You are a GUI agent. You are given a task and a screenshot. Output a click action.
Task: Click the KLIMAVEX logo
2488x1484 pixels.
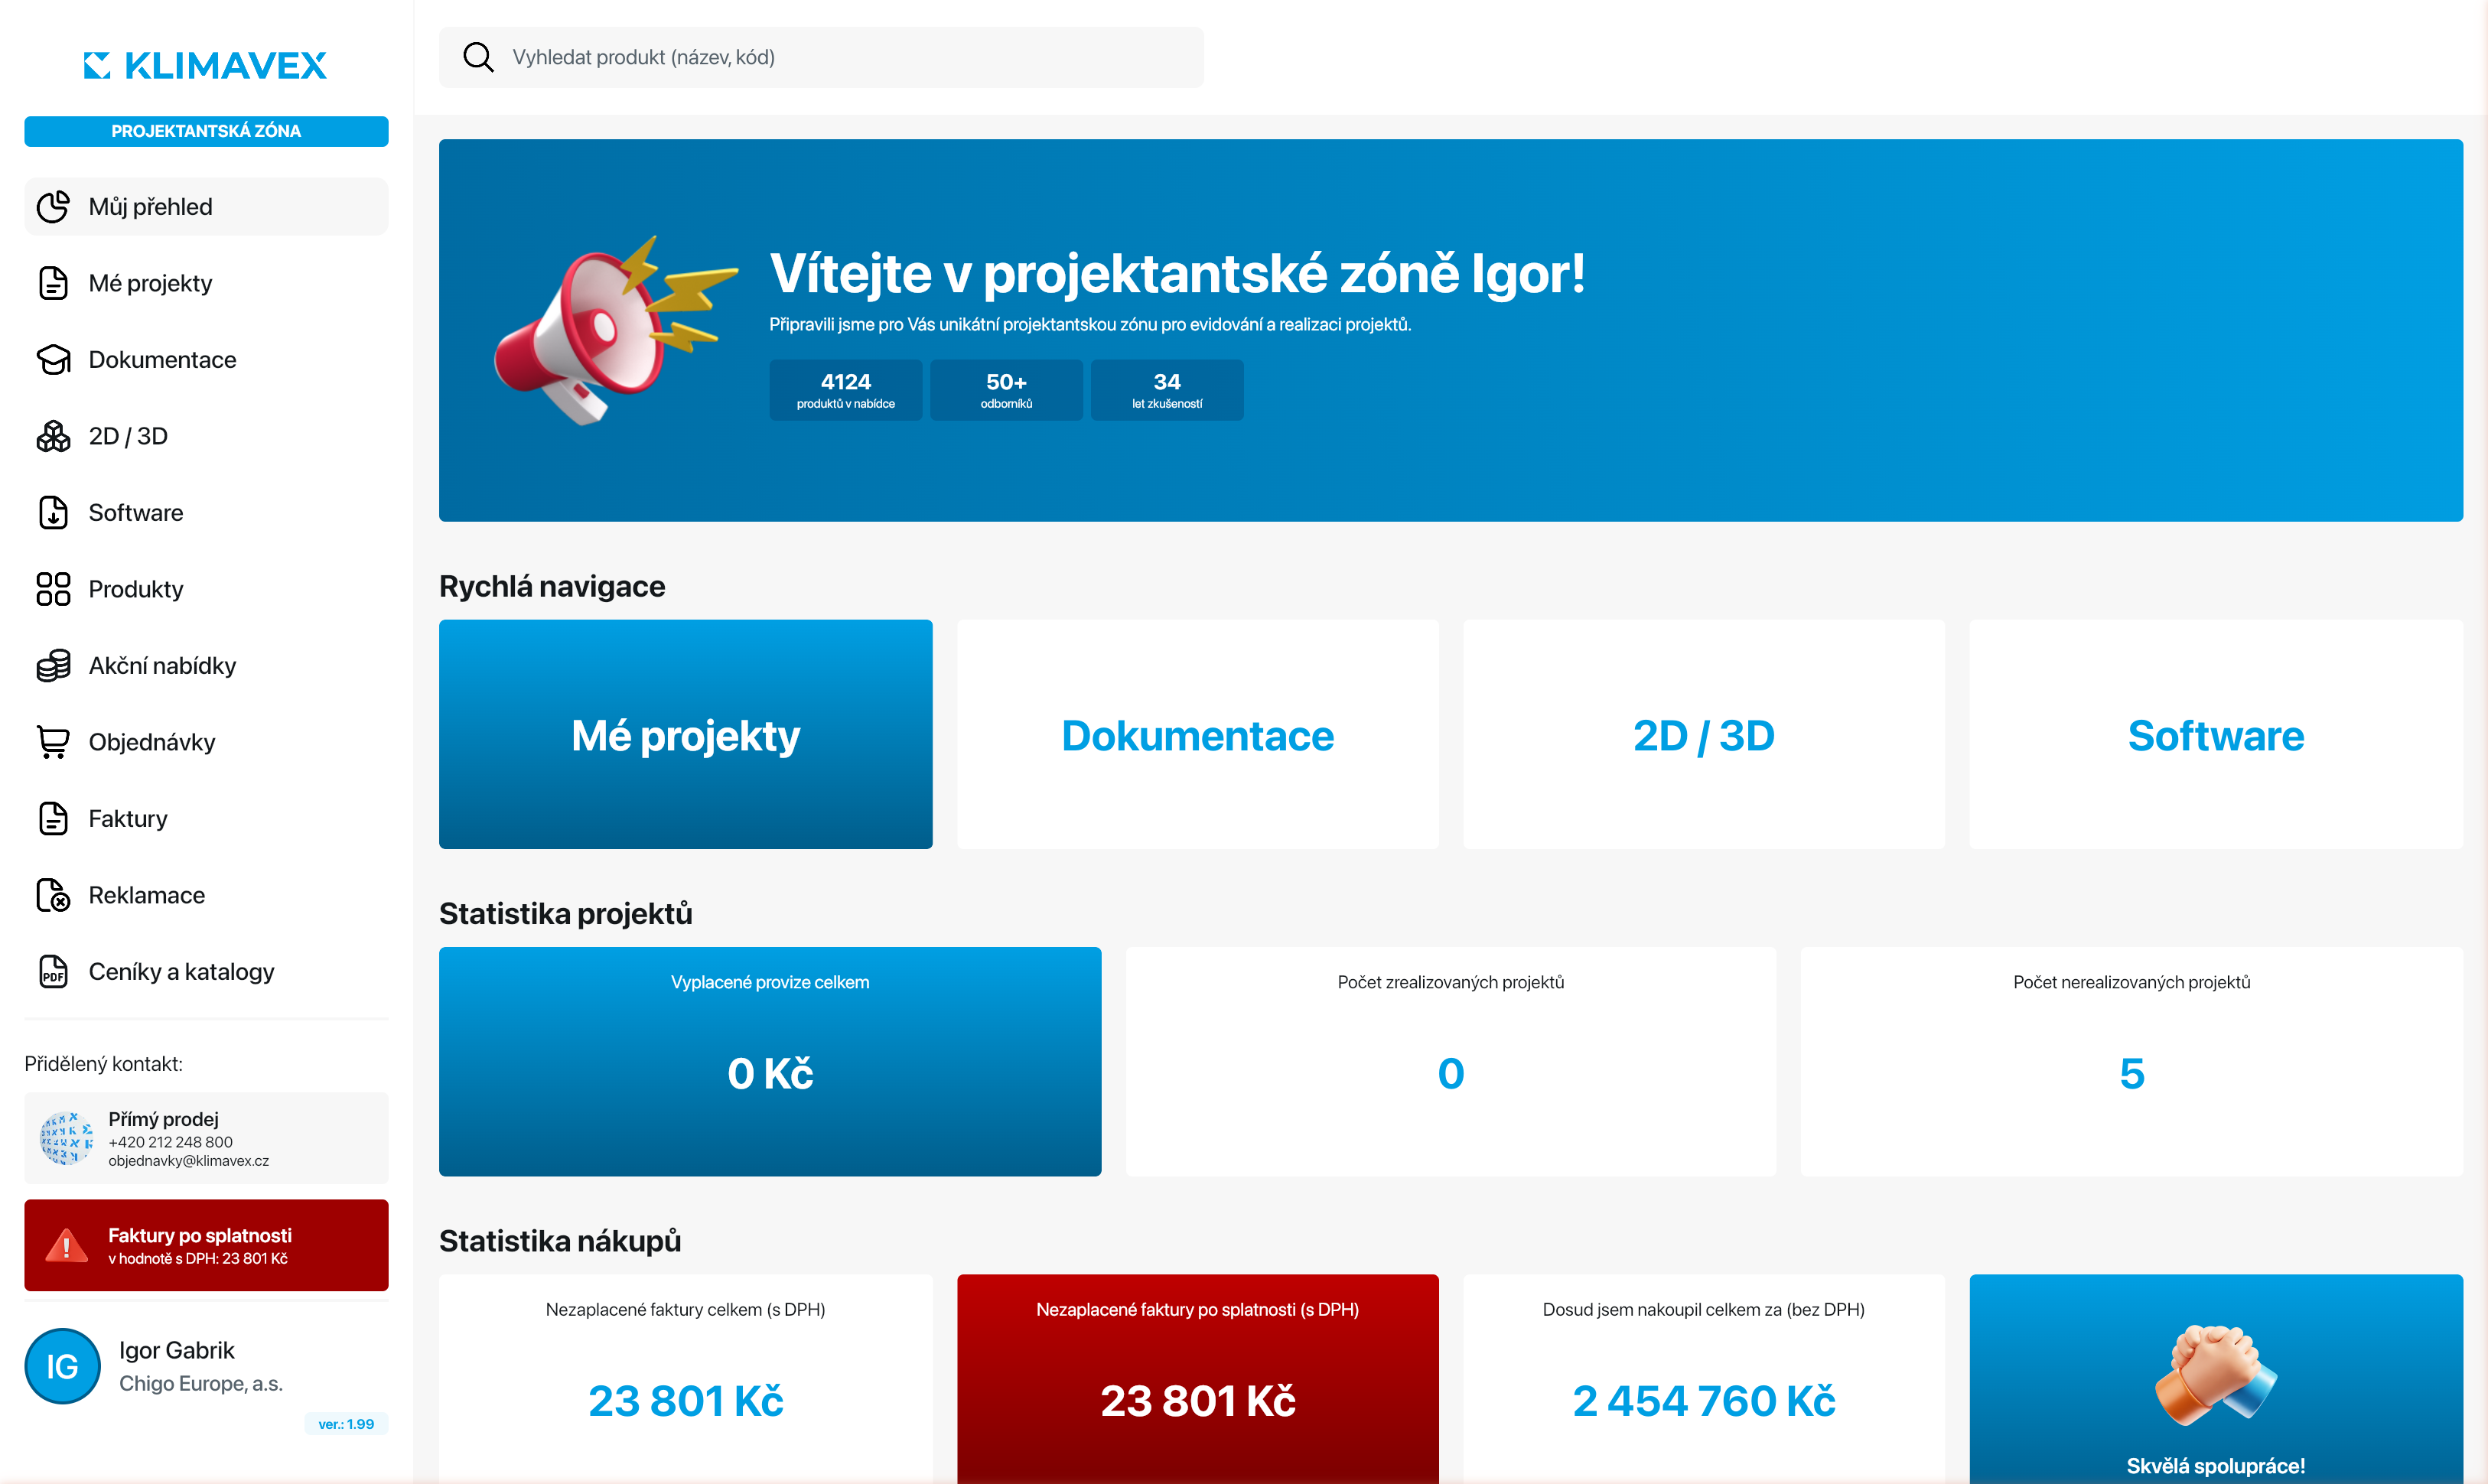(x=205, y=65)
